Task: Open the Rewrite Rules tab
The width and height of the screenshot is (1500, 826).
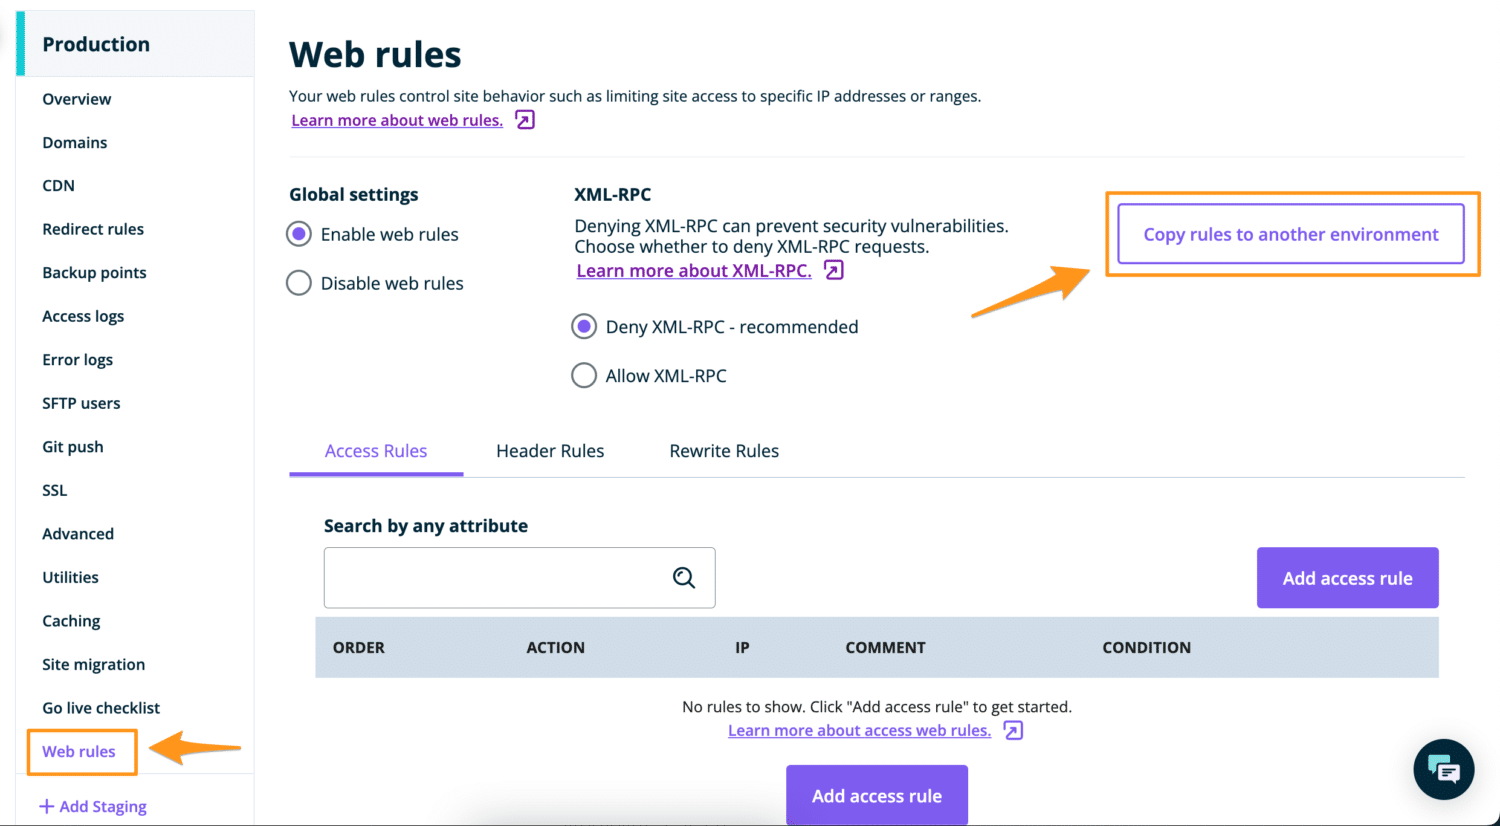Action: click(x=724, y=450)
